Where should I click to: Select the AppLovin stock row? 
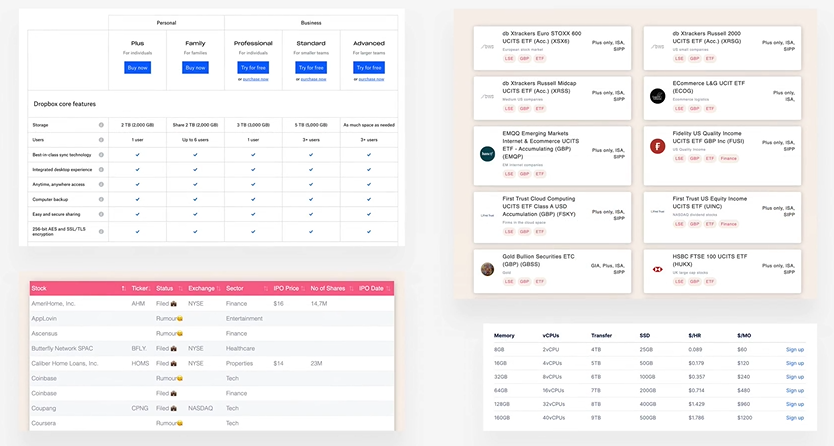(x=212, y=318)
